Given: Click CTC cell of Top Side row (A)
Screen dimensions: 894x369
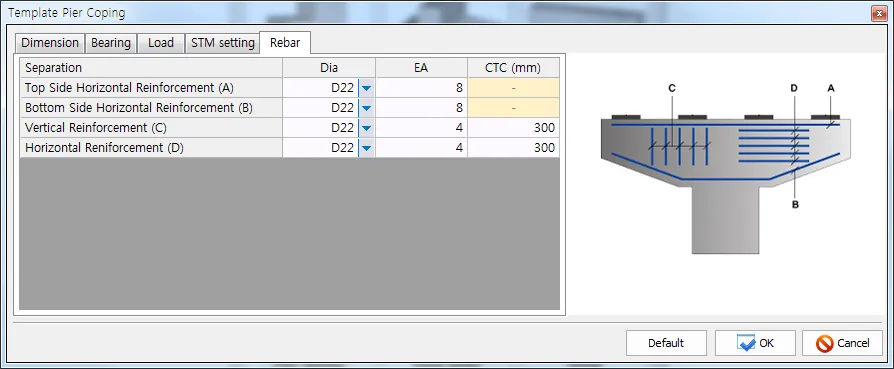Looking at the screenshot, I should (514, 88).
